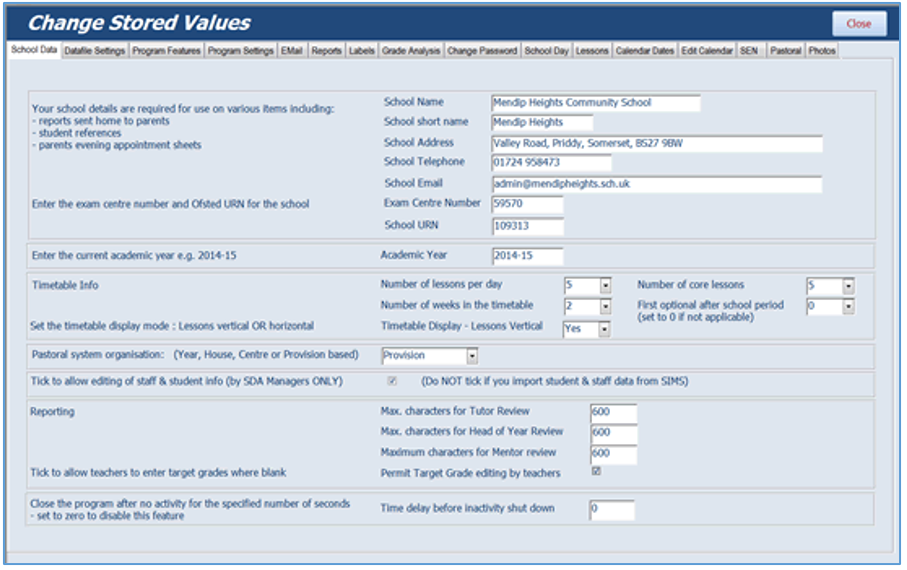
Task: Click the Number of weeks in the timetable value box
Action: pos(582,307)
